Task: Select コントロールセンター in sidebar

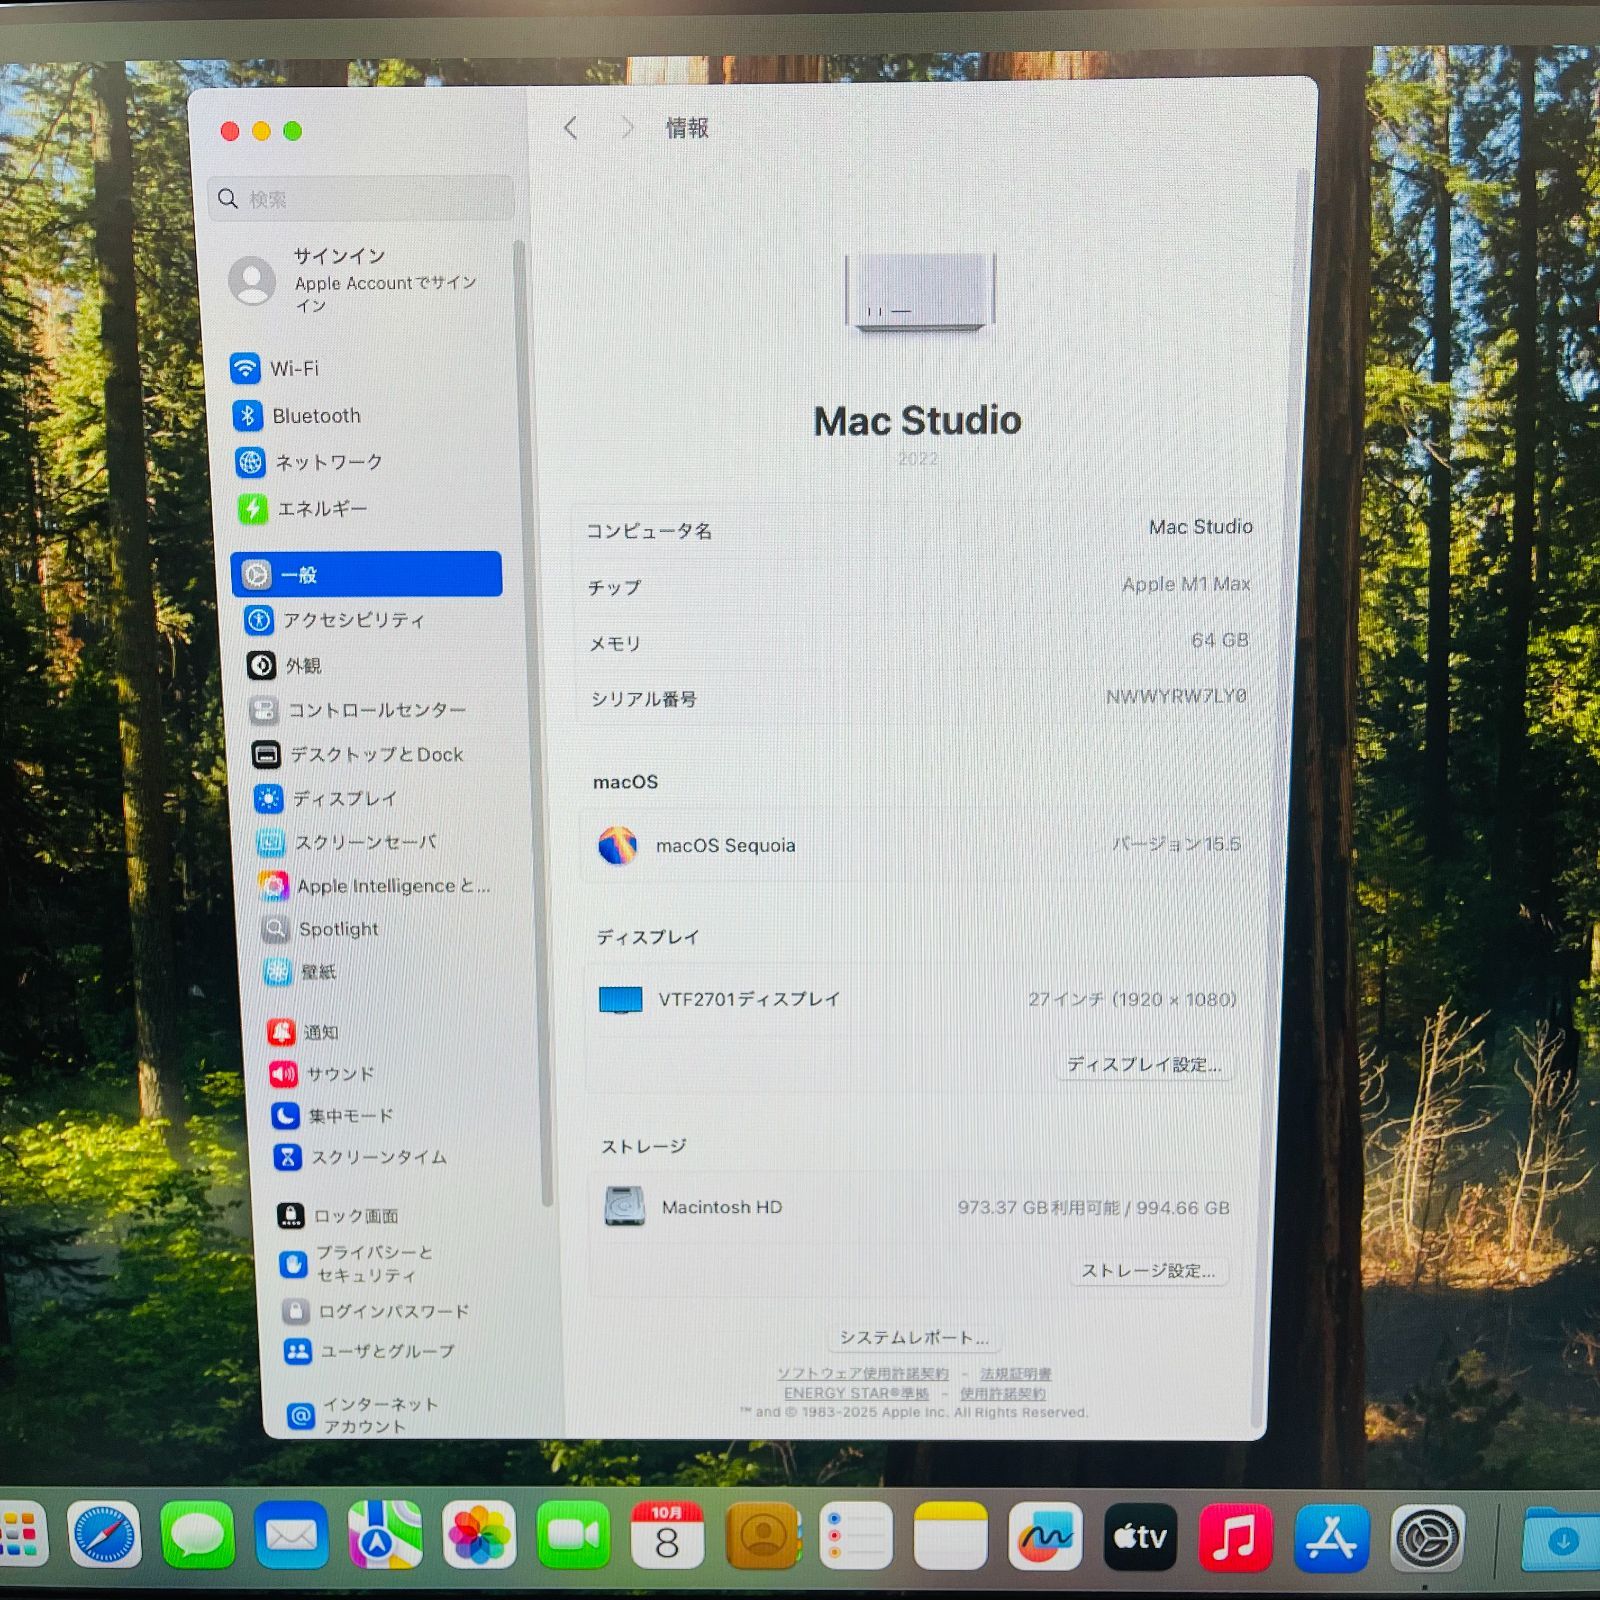Action: click(x=376, y=710)
